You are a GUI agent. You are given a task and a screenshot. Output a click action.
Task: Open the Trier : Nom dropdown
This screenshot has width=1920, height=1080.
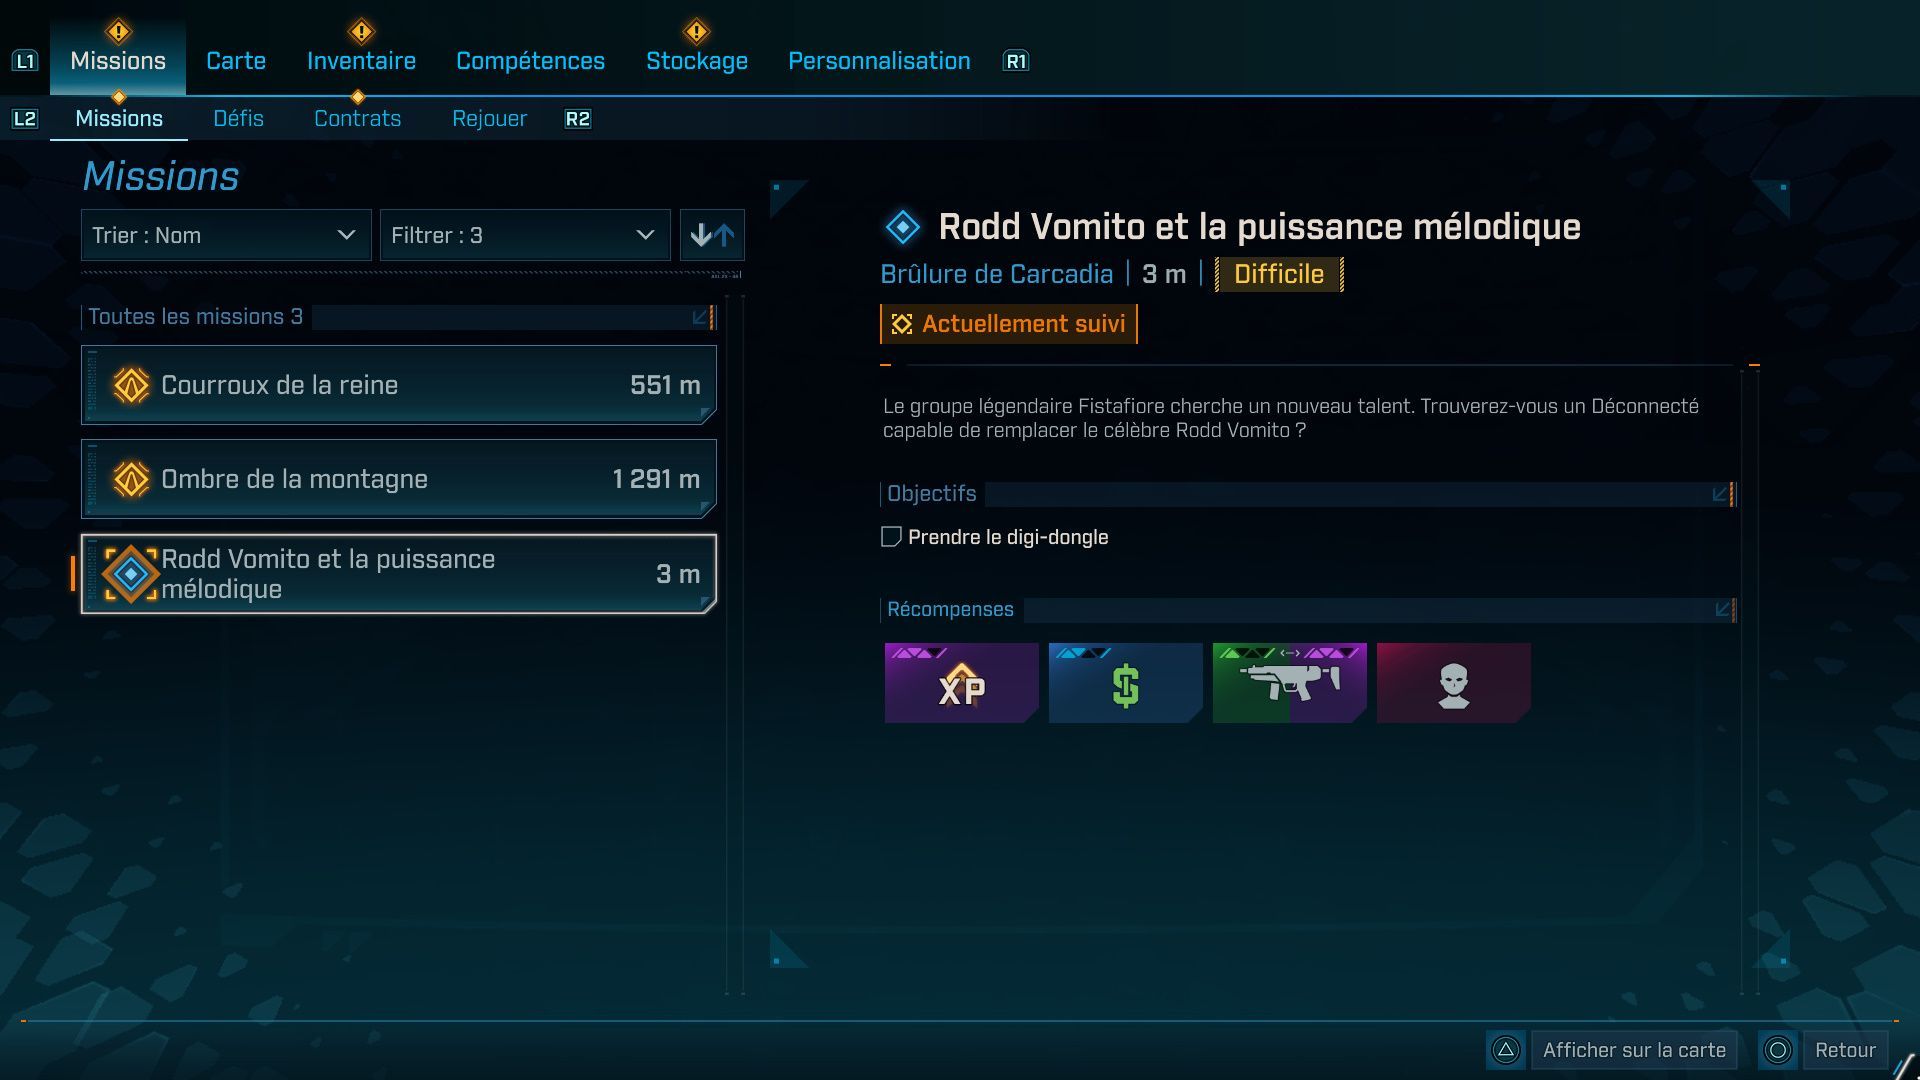(x=226, y=235)
